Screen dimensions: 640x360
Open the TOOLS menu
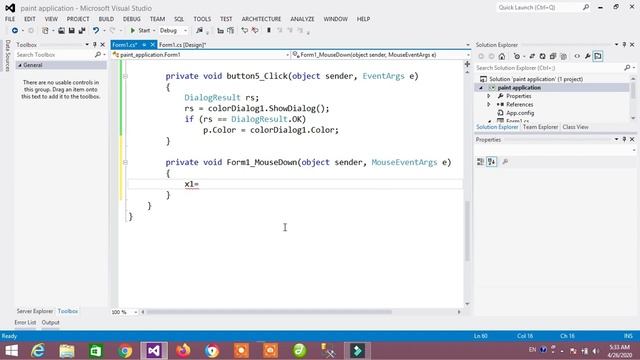(x=202, y=19)
